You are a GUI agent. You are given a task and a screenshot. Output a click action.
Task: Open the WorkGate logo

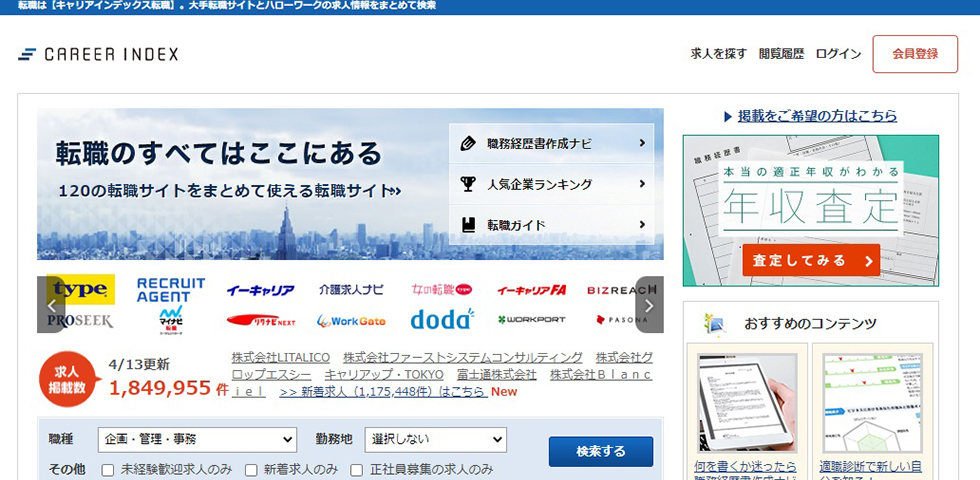click(x=351, y=321)
